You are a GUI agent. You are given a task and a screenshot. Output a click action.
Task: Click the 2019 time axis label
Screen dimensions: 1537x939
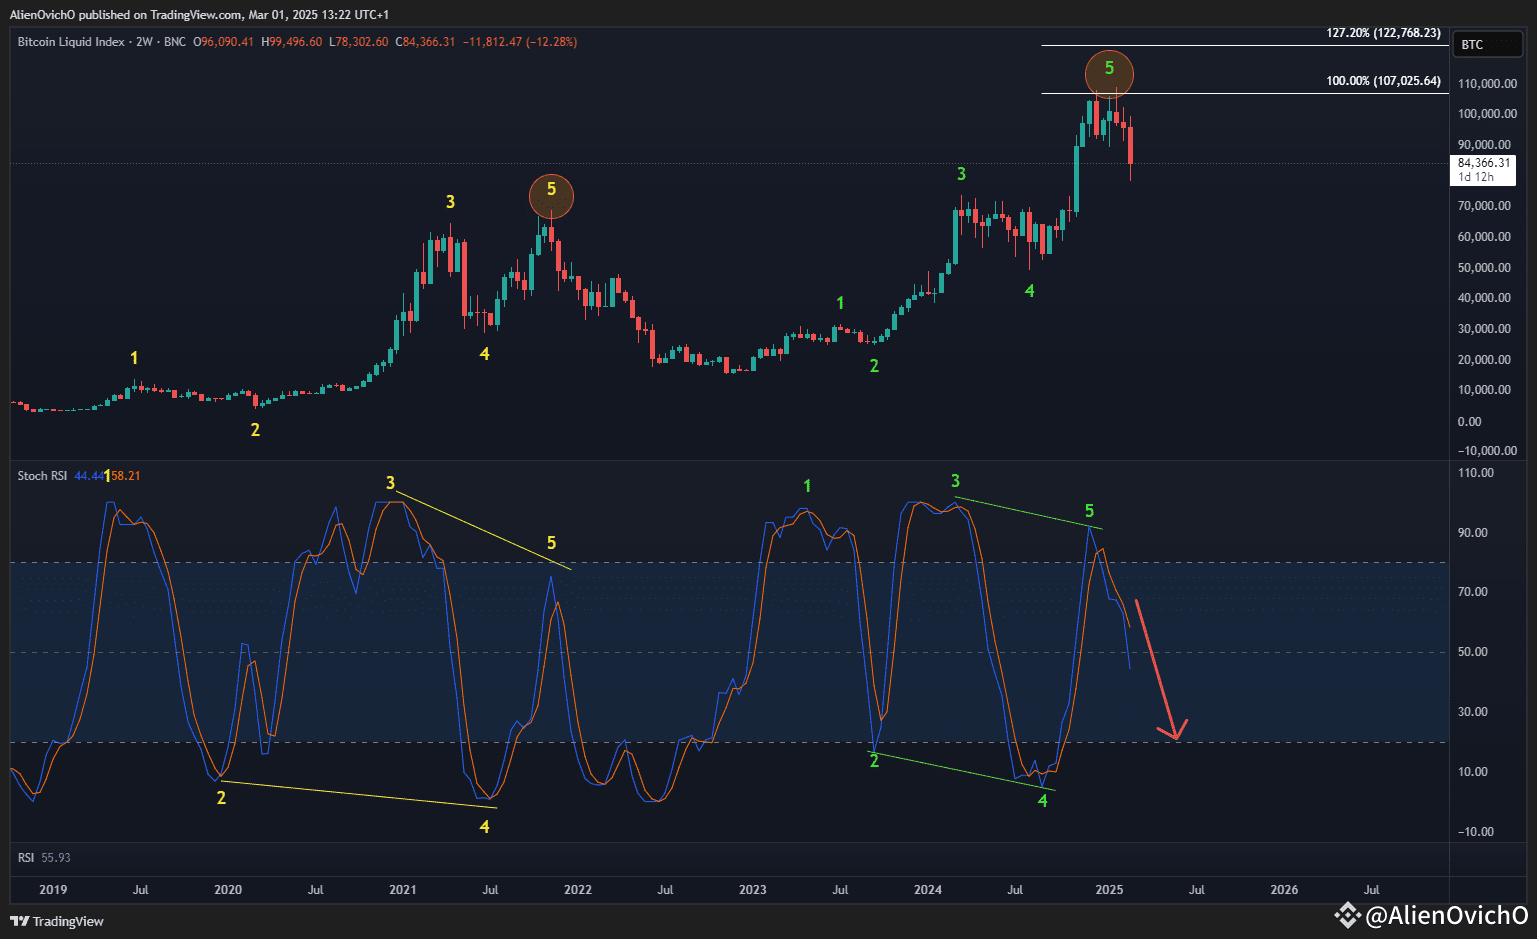pos(53,890)
